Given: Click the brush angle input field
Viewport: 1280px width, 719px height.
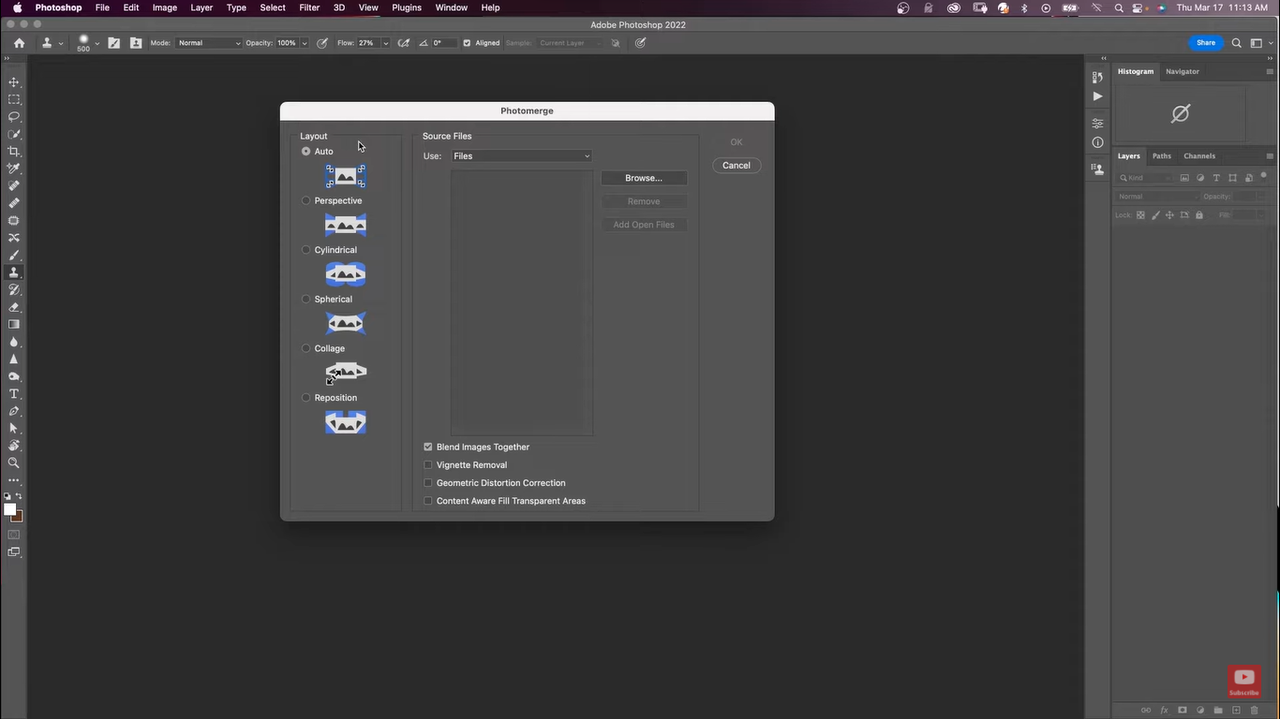Looking at the screenshot, I should click(x=443, y=43).
